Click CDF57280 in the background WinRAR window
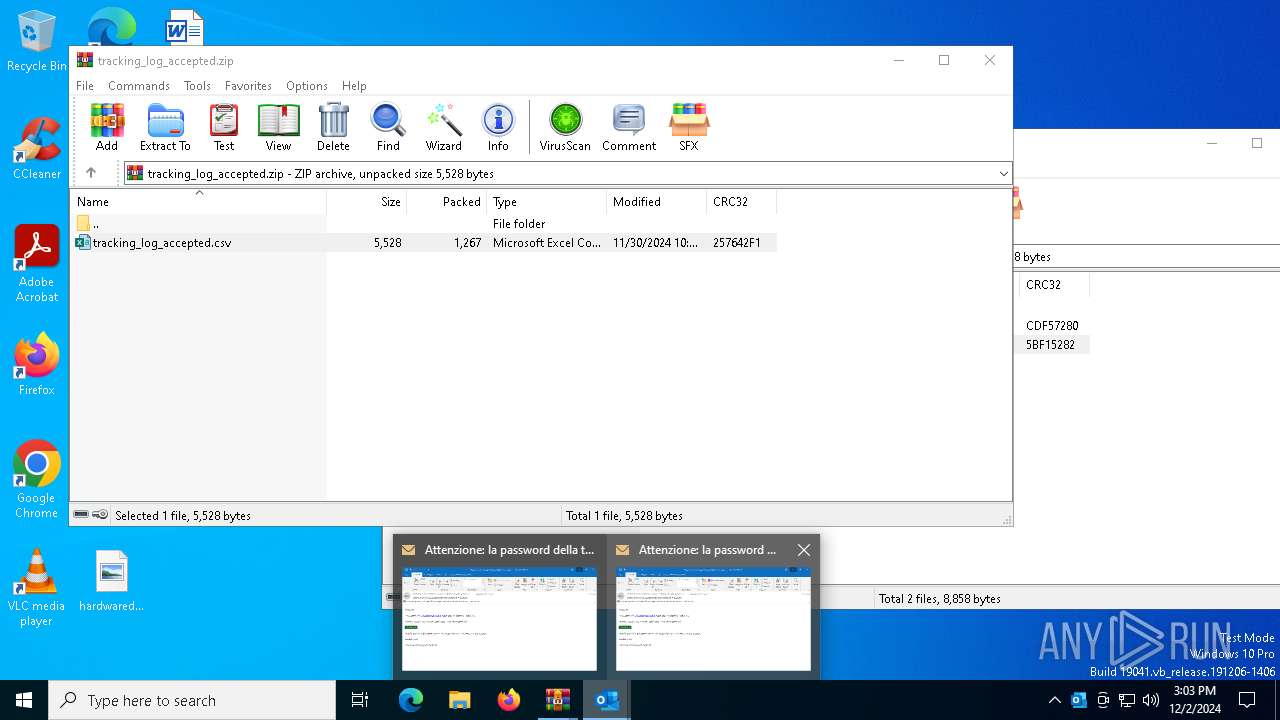 1052,326
